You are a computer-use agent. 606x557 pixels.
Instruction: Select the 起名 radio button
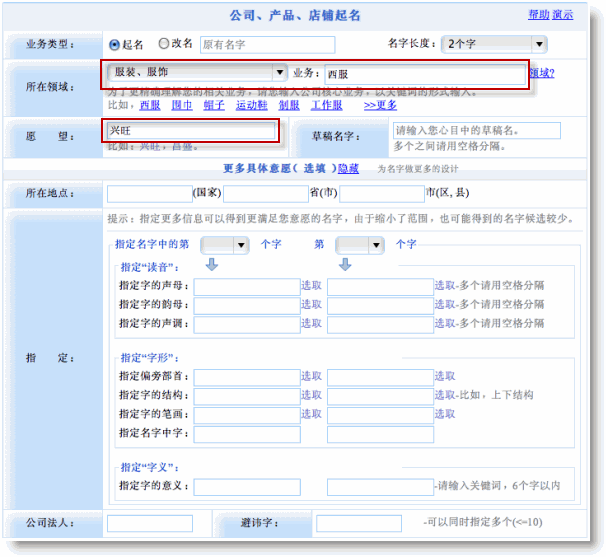tap(114, 44)
